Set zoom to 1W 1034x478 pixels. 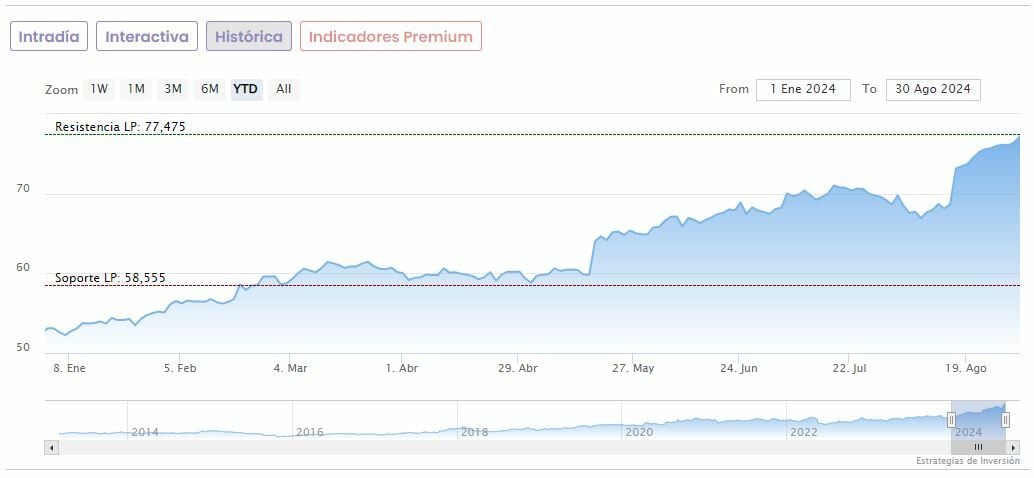[99, 89]
